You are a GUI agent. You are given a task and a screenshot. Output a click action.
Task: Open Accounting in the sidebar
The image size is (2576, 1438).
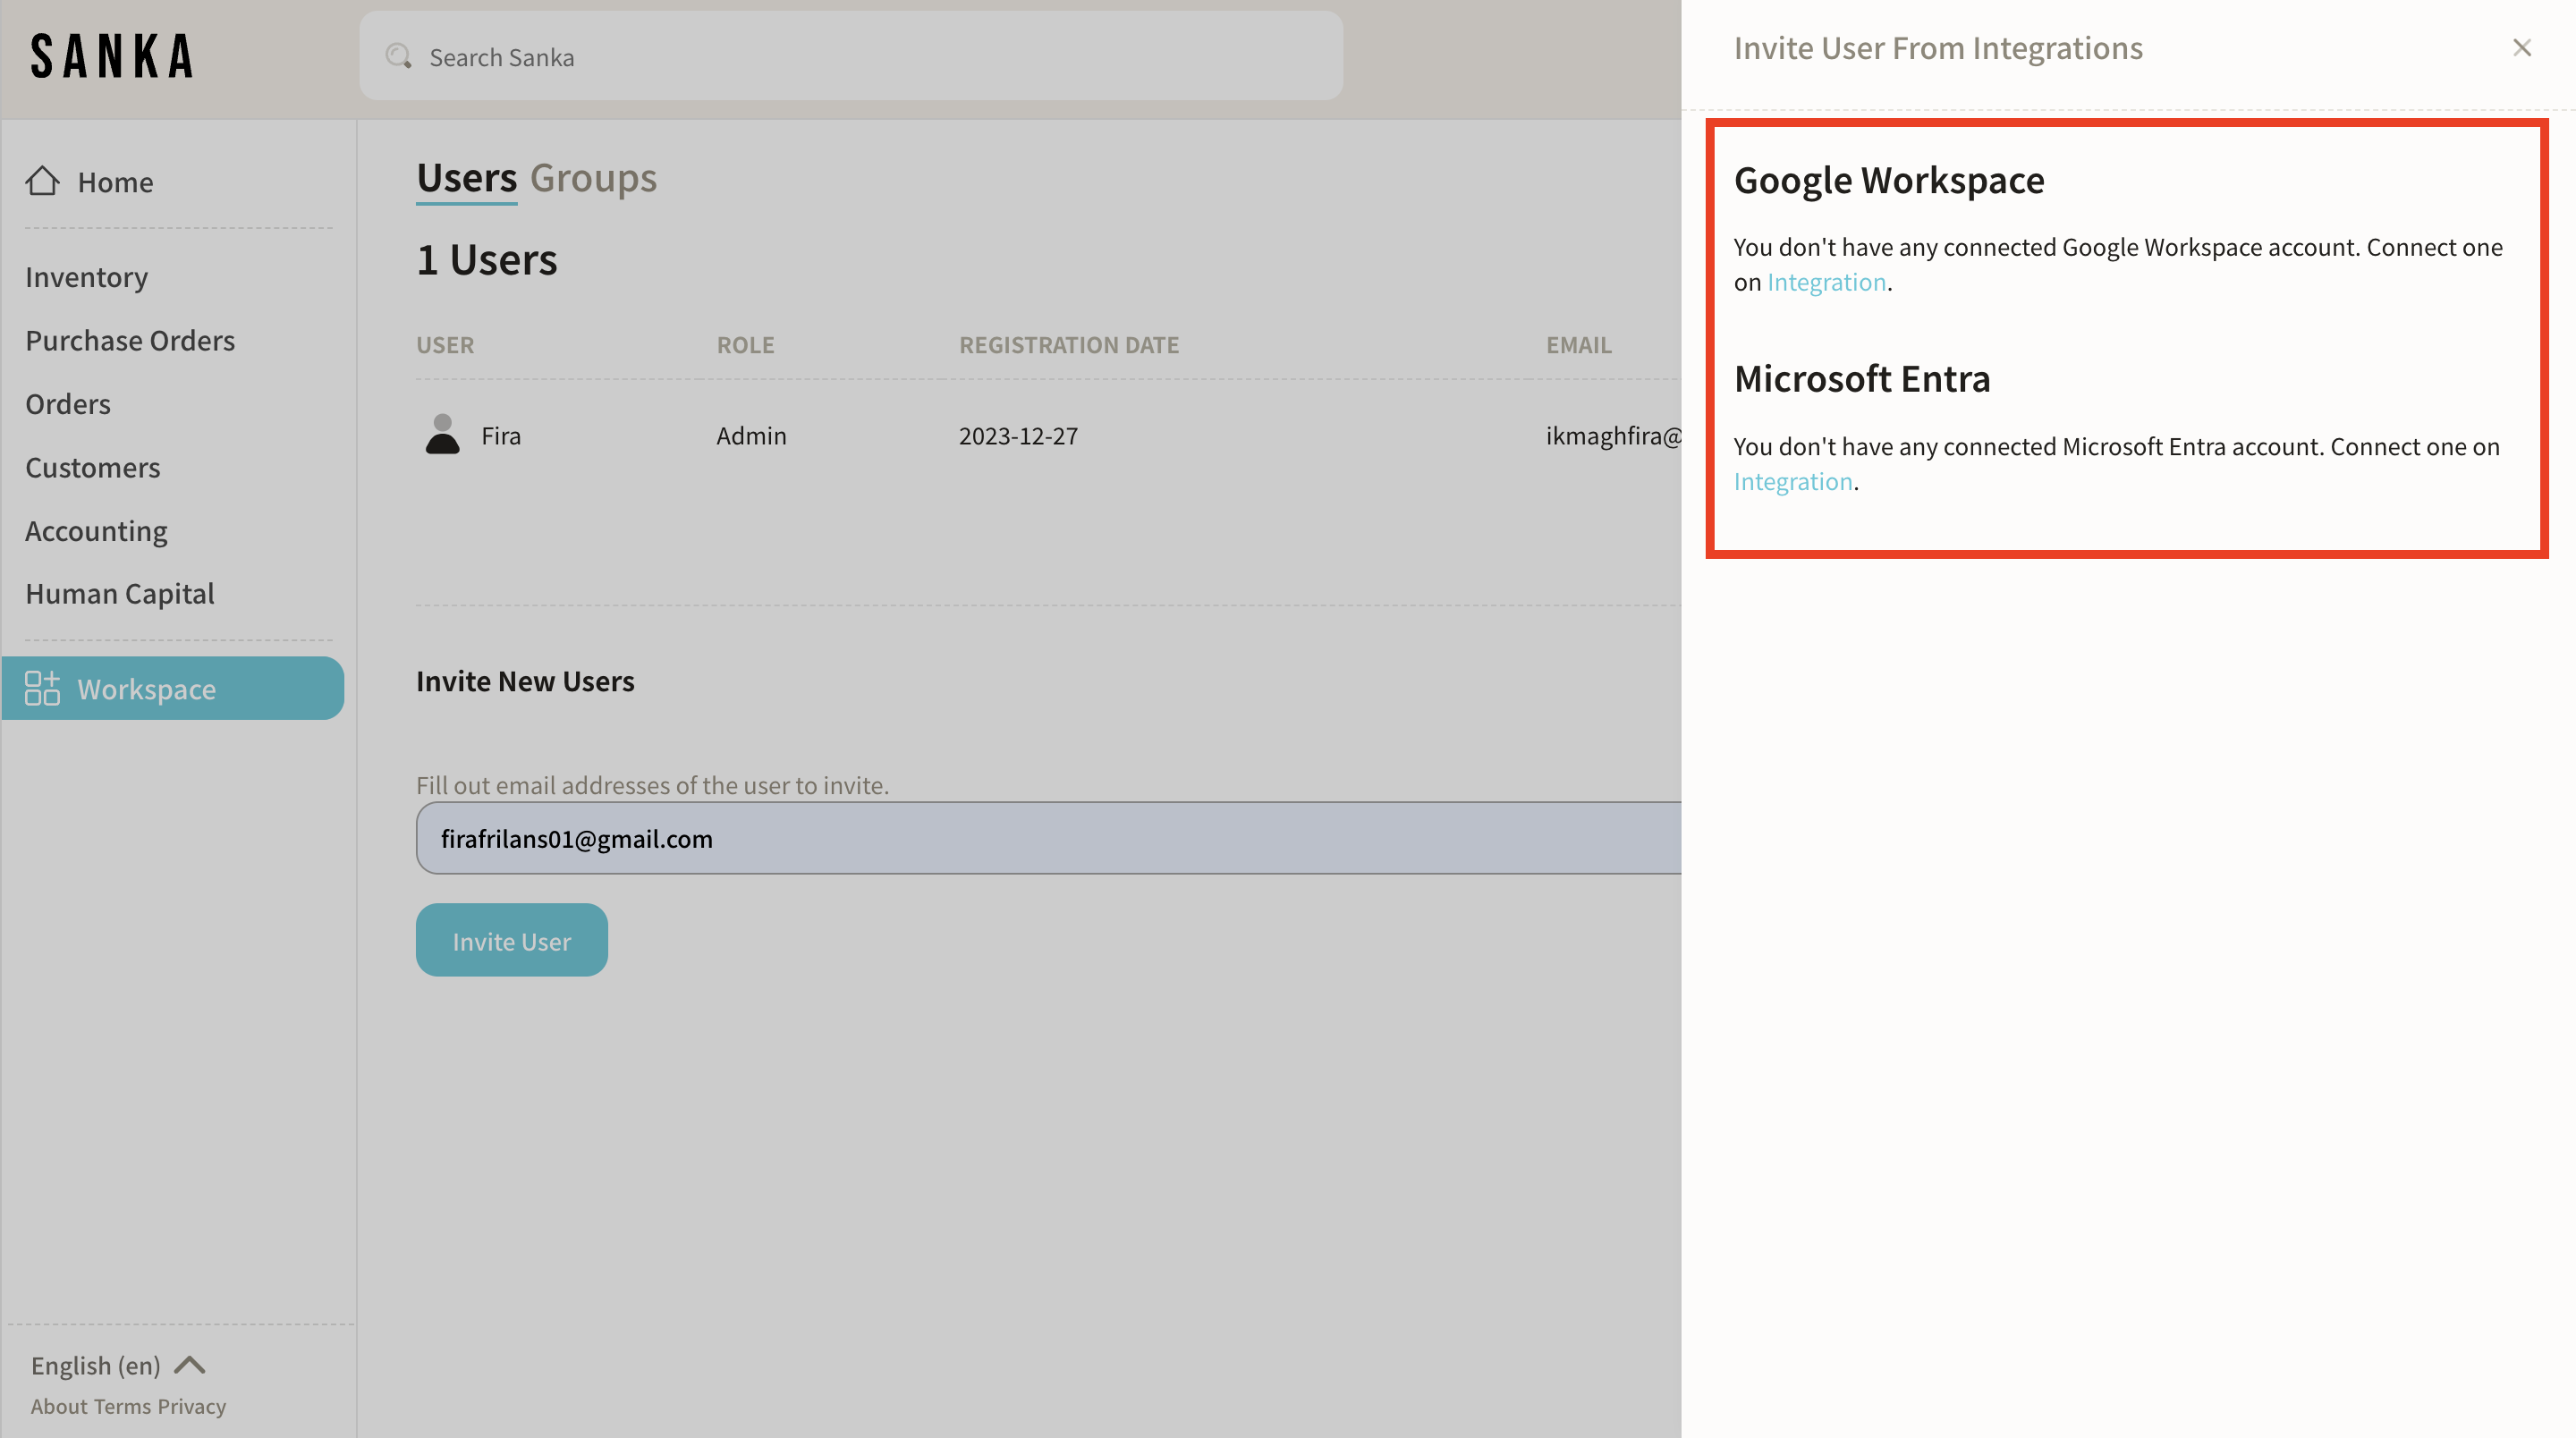coord(96,531)
